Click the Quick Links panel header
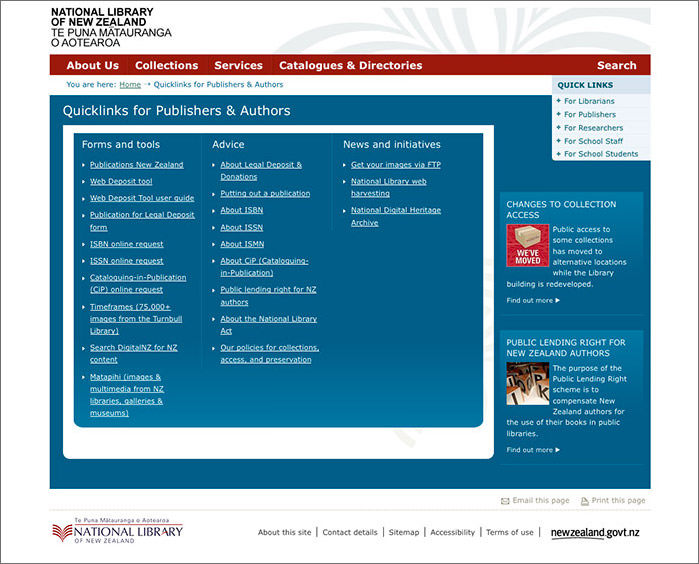 point(601,85)
